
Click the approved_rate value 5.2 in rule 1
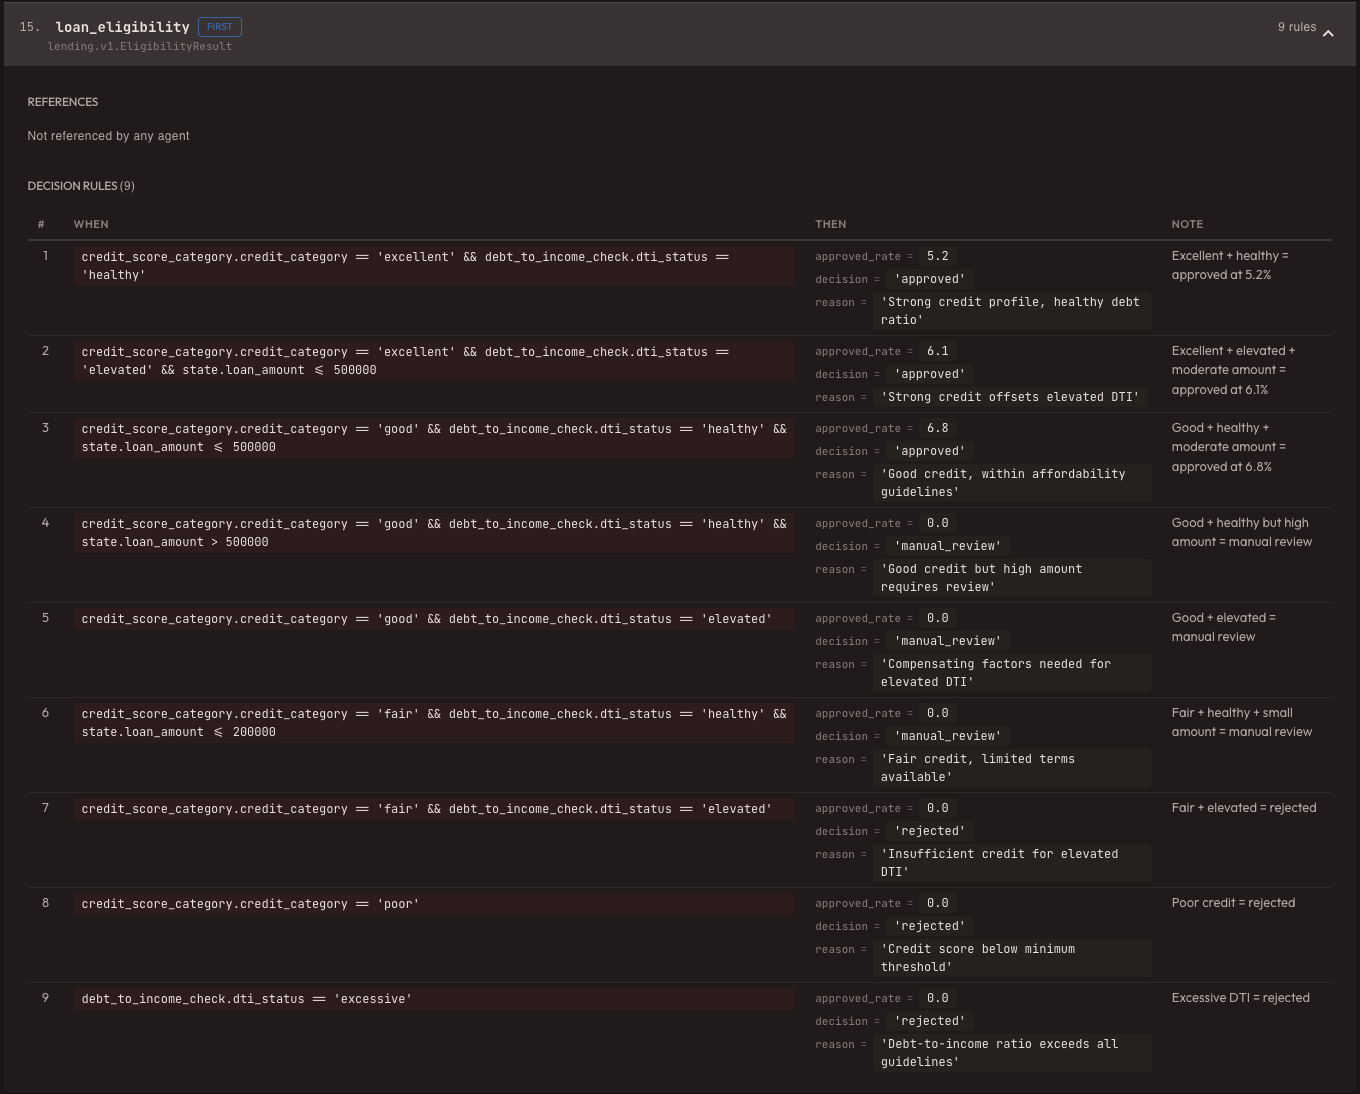[937, 256]
